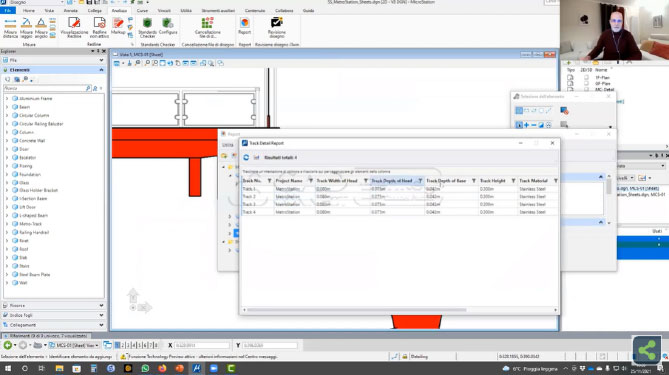Open the Home ribbon tab
The image size is (669, 375).
[29, 11]
